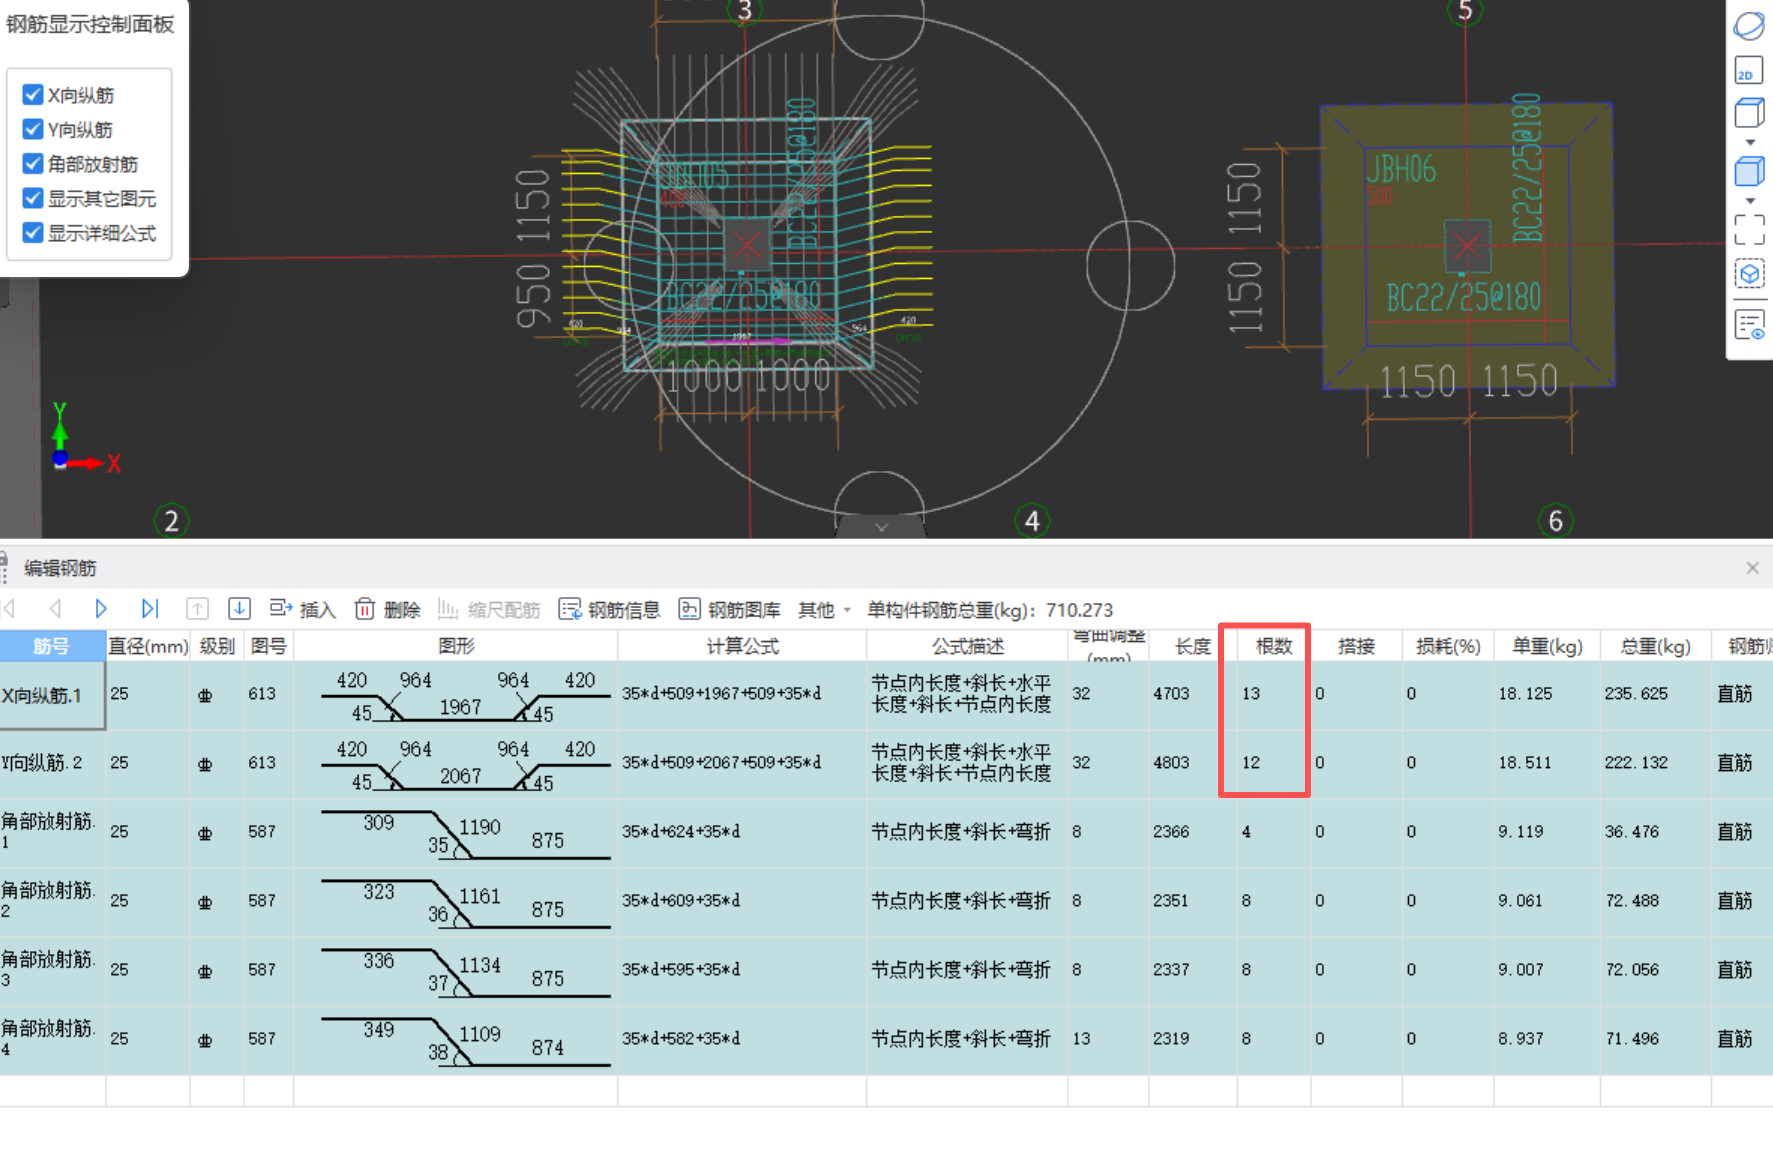Go to next rebar record arrow
The width and height of the screenshot is (1773, 1164).
point(101,609)
